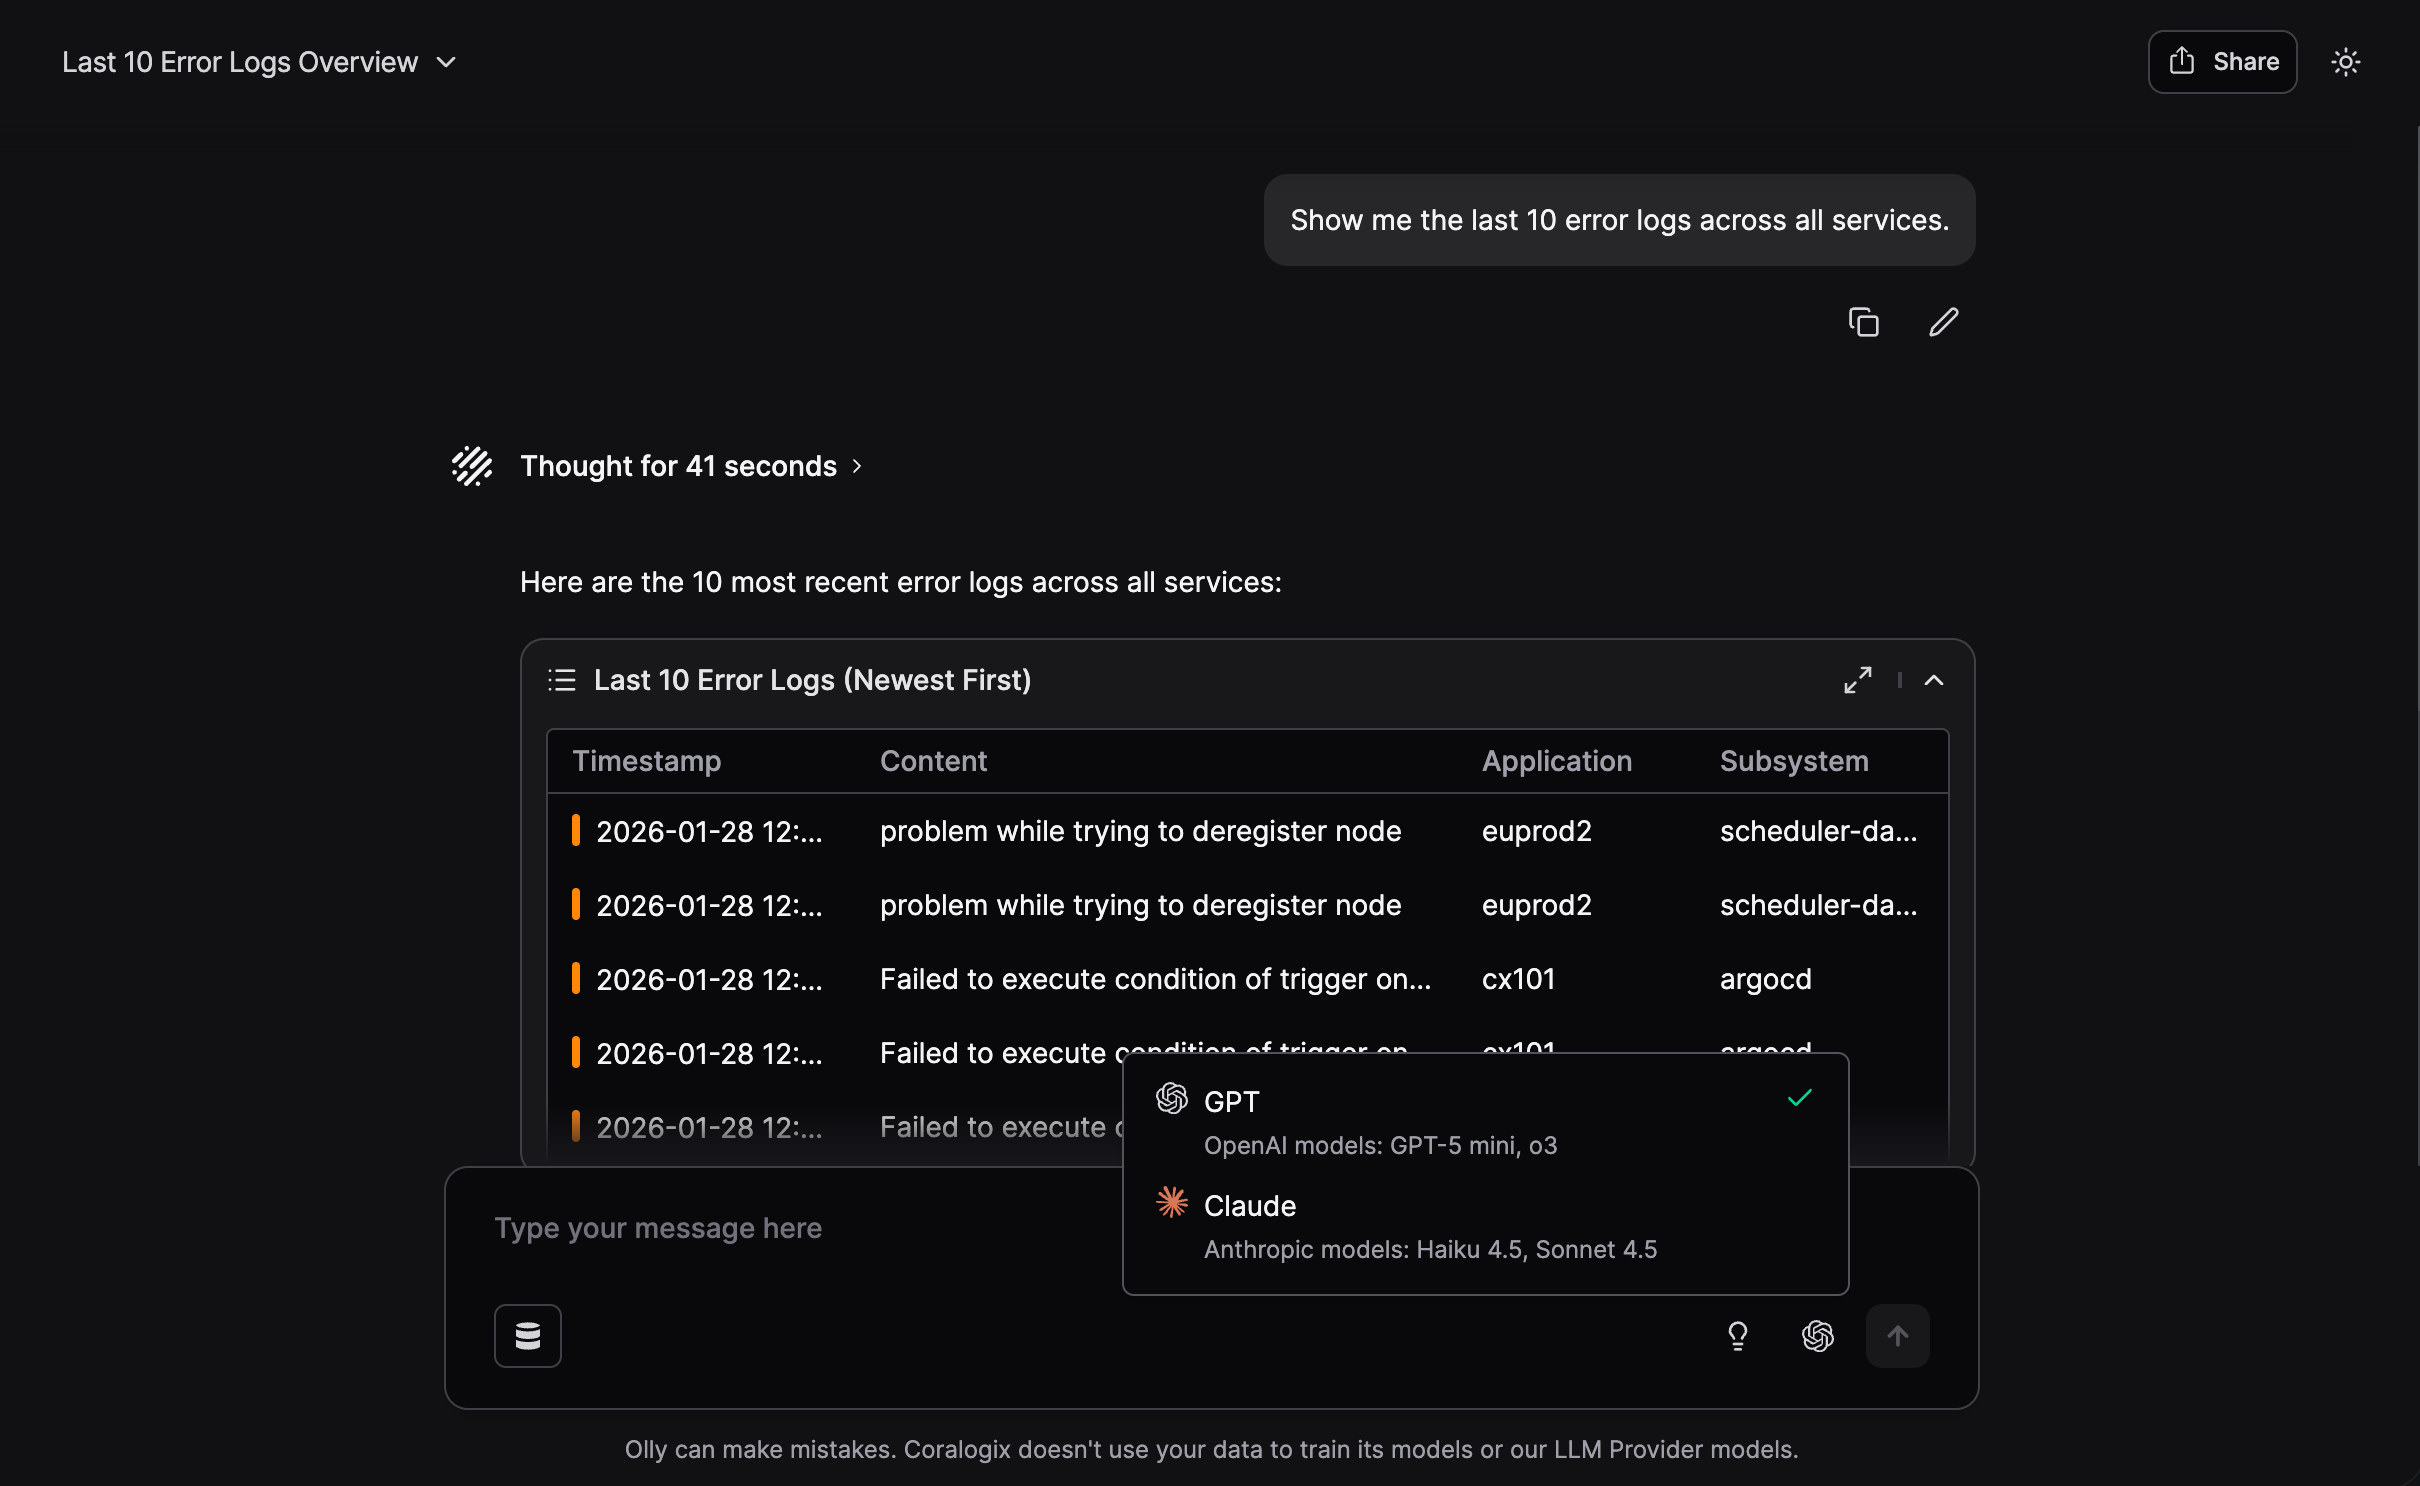This screenshot has height=1486, width=2420.
Task: Click the Application column header
Action: tap(1556, 761)
